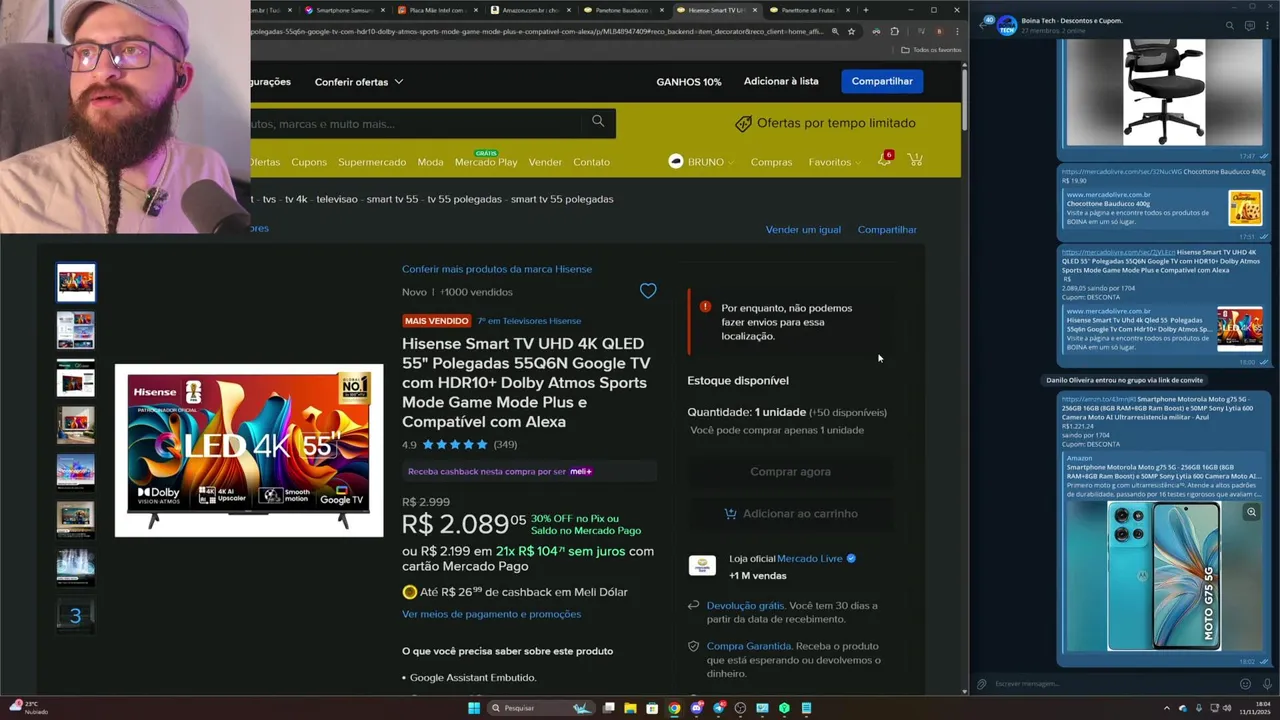The image size is (1280, 720).
Task: Click the Chrome zoom magnifier in address bar
Action: (835, 32)
